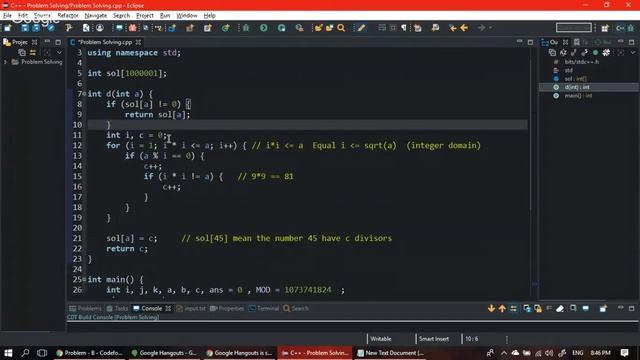Click the Run green play button
The height and width of the screenshot is (360, 640).
[264, 28]
